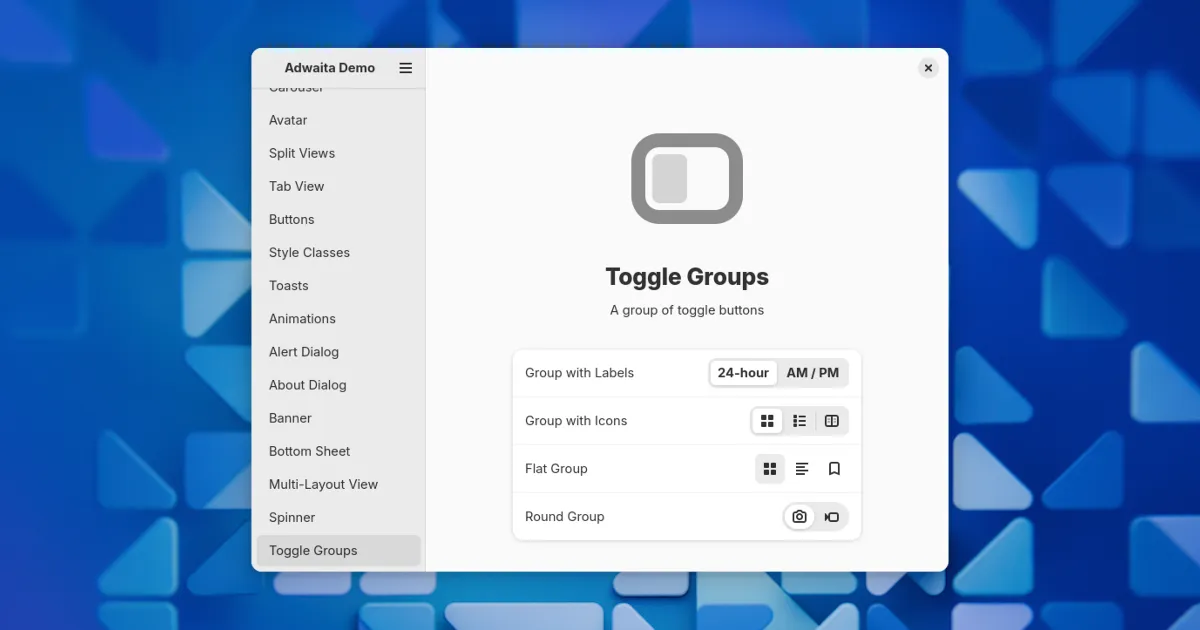Select the bookmark icon in Flat Group
Screen dimensions: 1200x630
point(834,469)
